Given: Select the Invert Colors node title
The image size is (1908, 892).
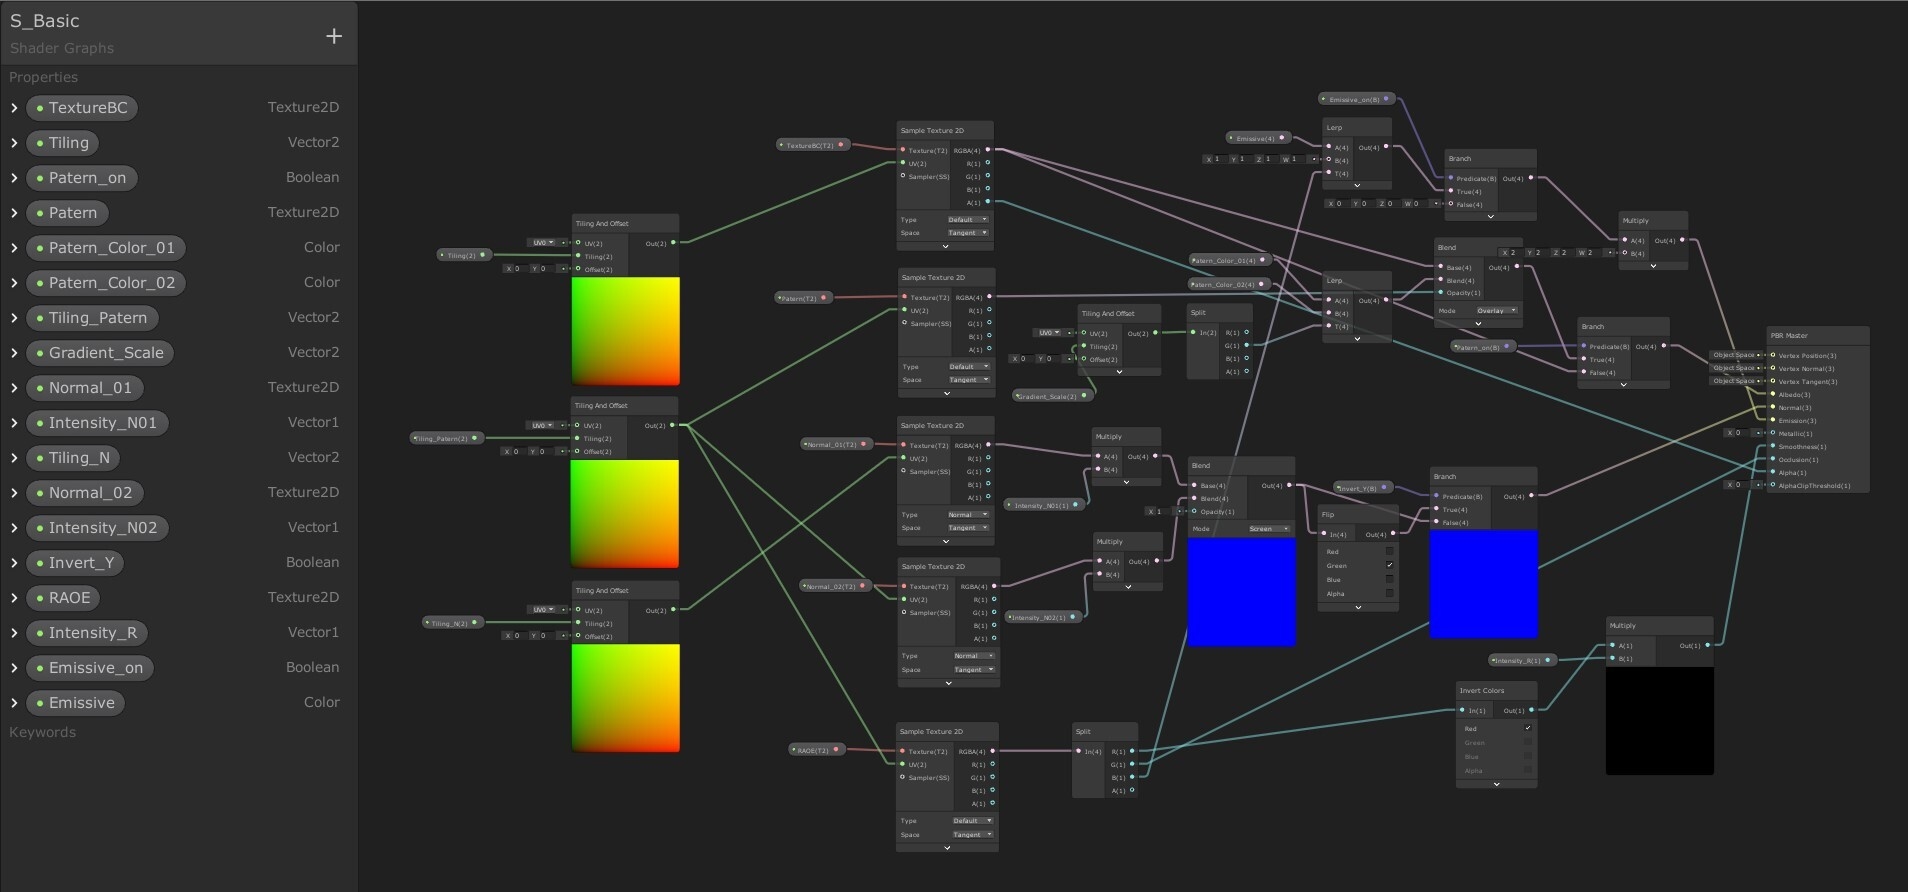Looking at the screenshot, I should pyautogui.click(x=1481, y=690).
